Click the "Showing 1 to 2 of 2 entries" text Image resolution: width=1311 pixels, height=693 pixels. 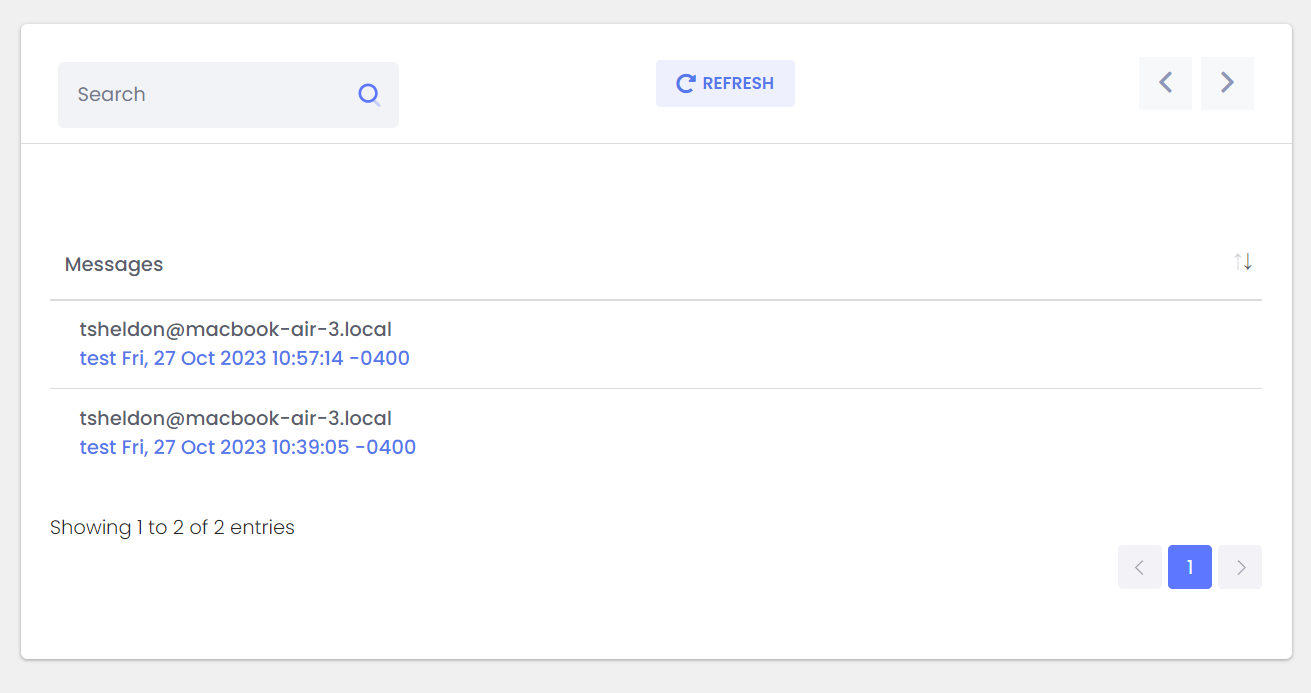click(x=172, y=527)
